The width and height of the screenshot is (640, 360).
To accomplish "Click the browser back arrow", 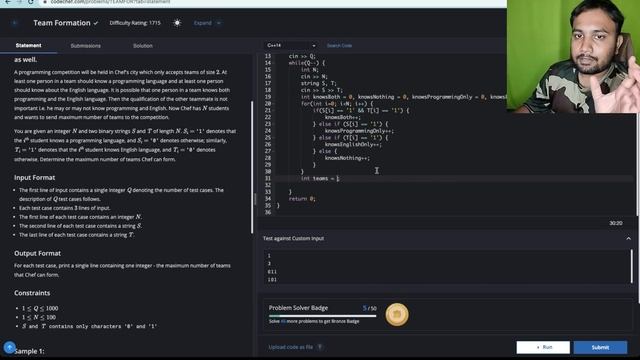I will click(8, 2).
